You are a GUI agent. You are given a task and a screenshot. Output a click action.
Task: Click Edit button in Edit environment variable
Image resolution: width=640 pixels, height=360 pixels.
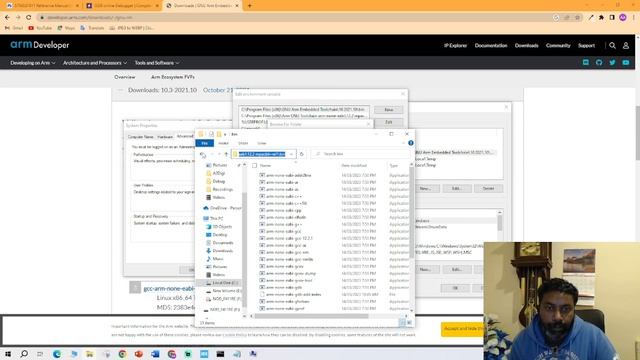click(x=389, y=122)
